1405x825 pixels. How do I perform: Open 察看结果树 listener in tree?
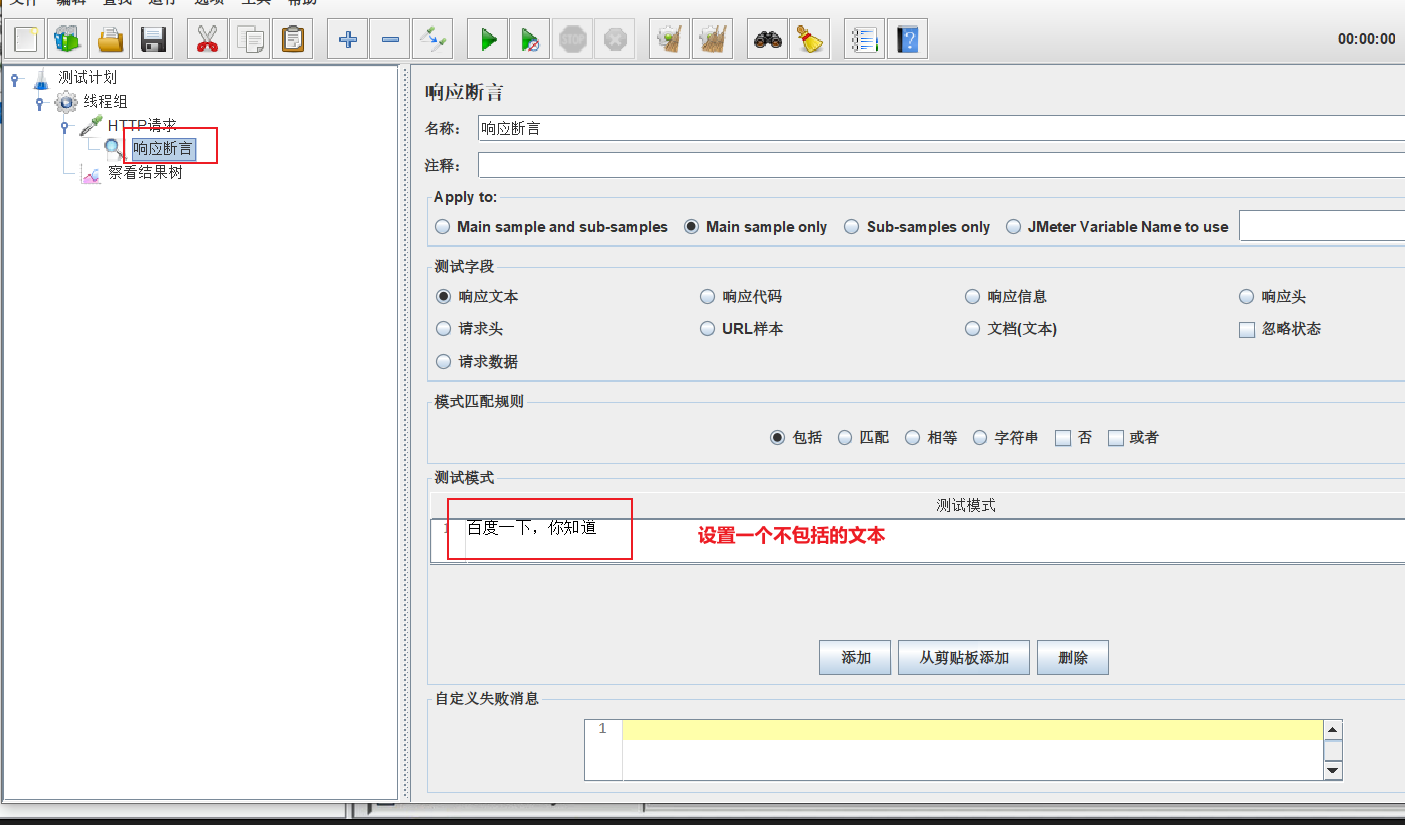tap(145, 172)
